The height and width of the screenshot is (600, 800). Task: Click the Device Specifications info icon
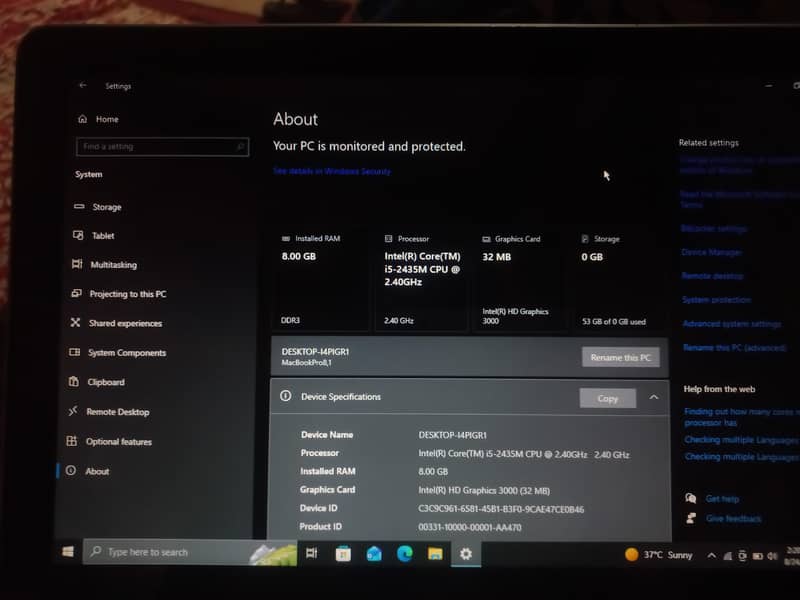pos(286,396)
